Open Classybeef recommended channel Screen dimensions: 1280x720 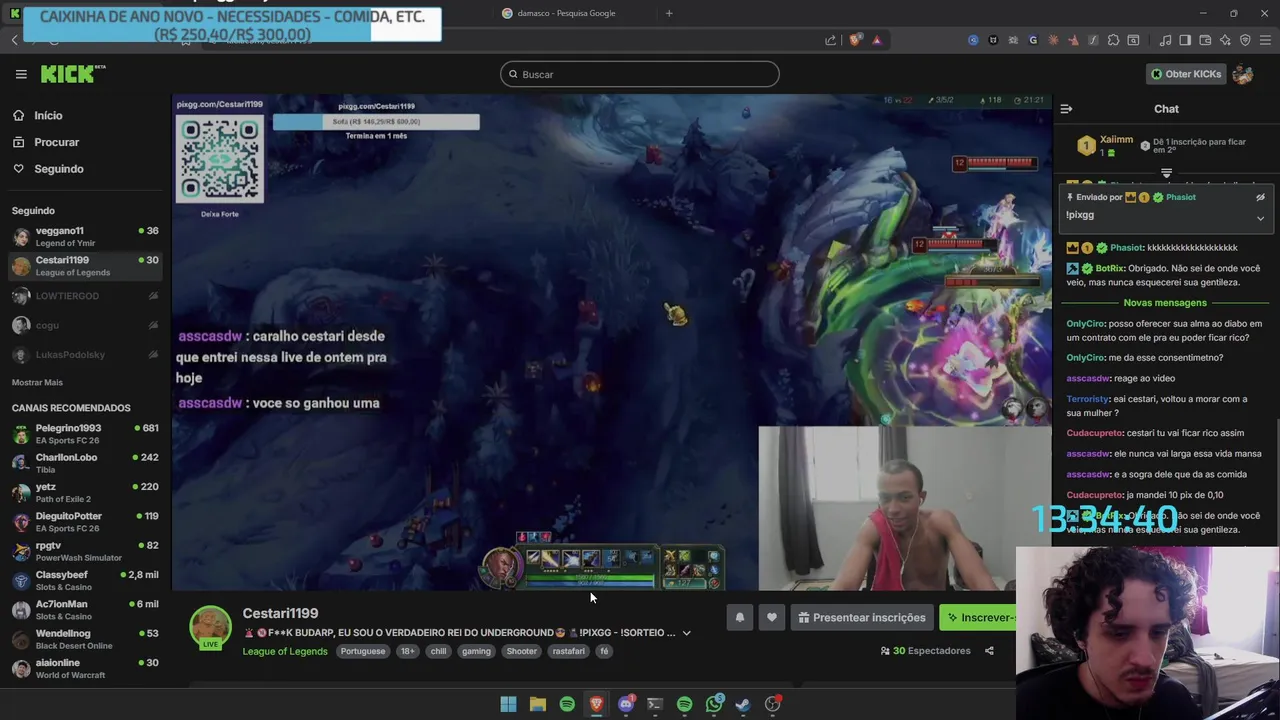[x=85, y=580]
